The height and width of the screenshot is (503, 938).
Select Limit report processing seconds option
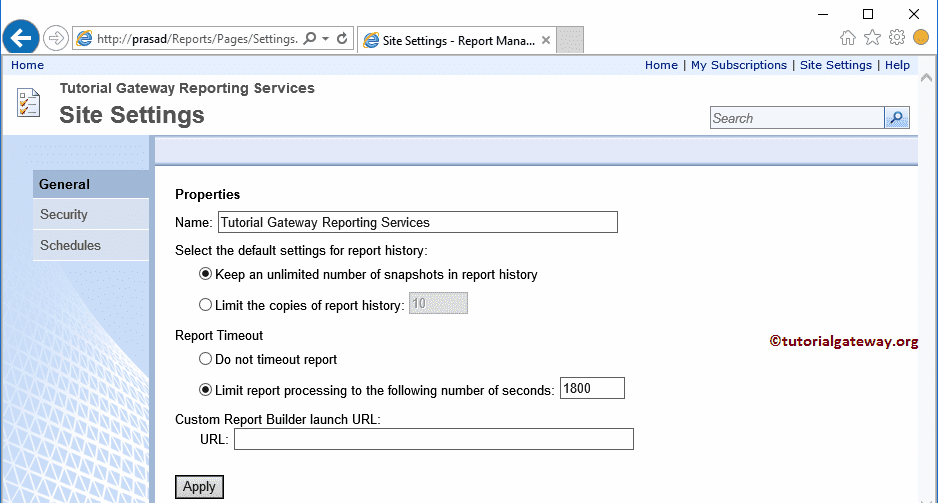tap(206, 390)
